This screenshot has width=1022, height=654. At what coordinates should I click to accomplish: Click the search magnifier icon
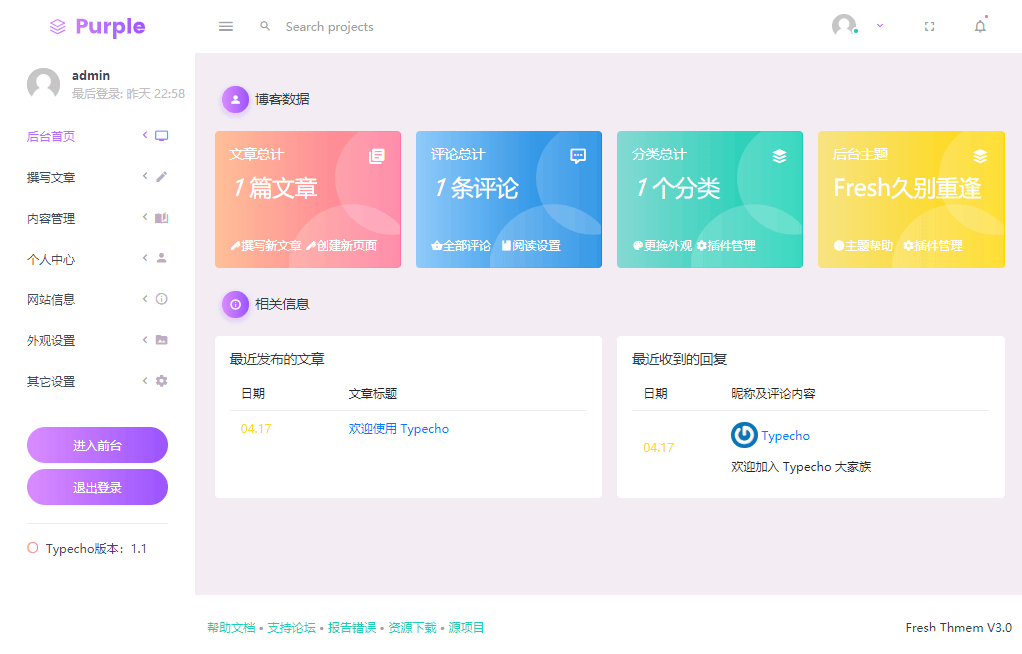(264, 26)
